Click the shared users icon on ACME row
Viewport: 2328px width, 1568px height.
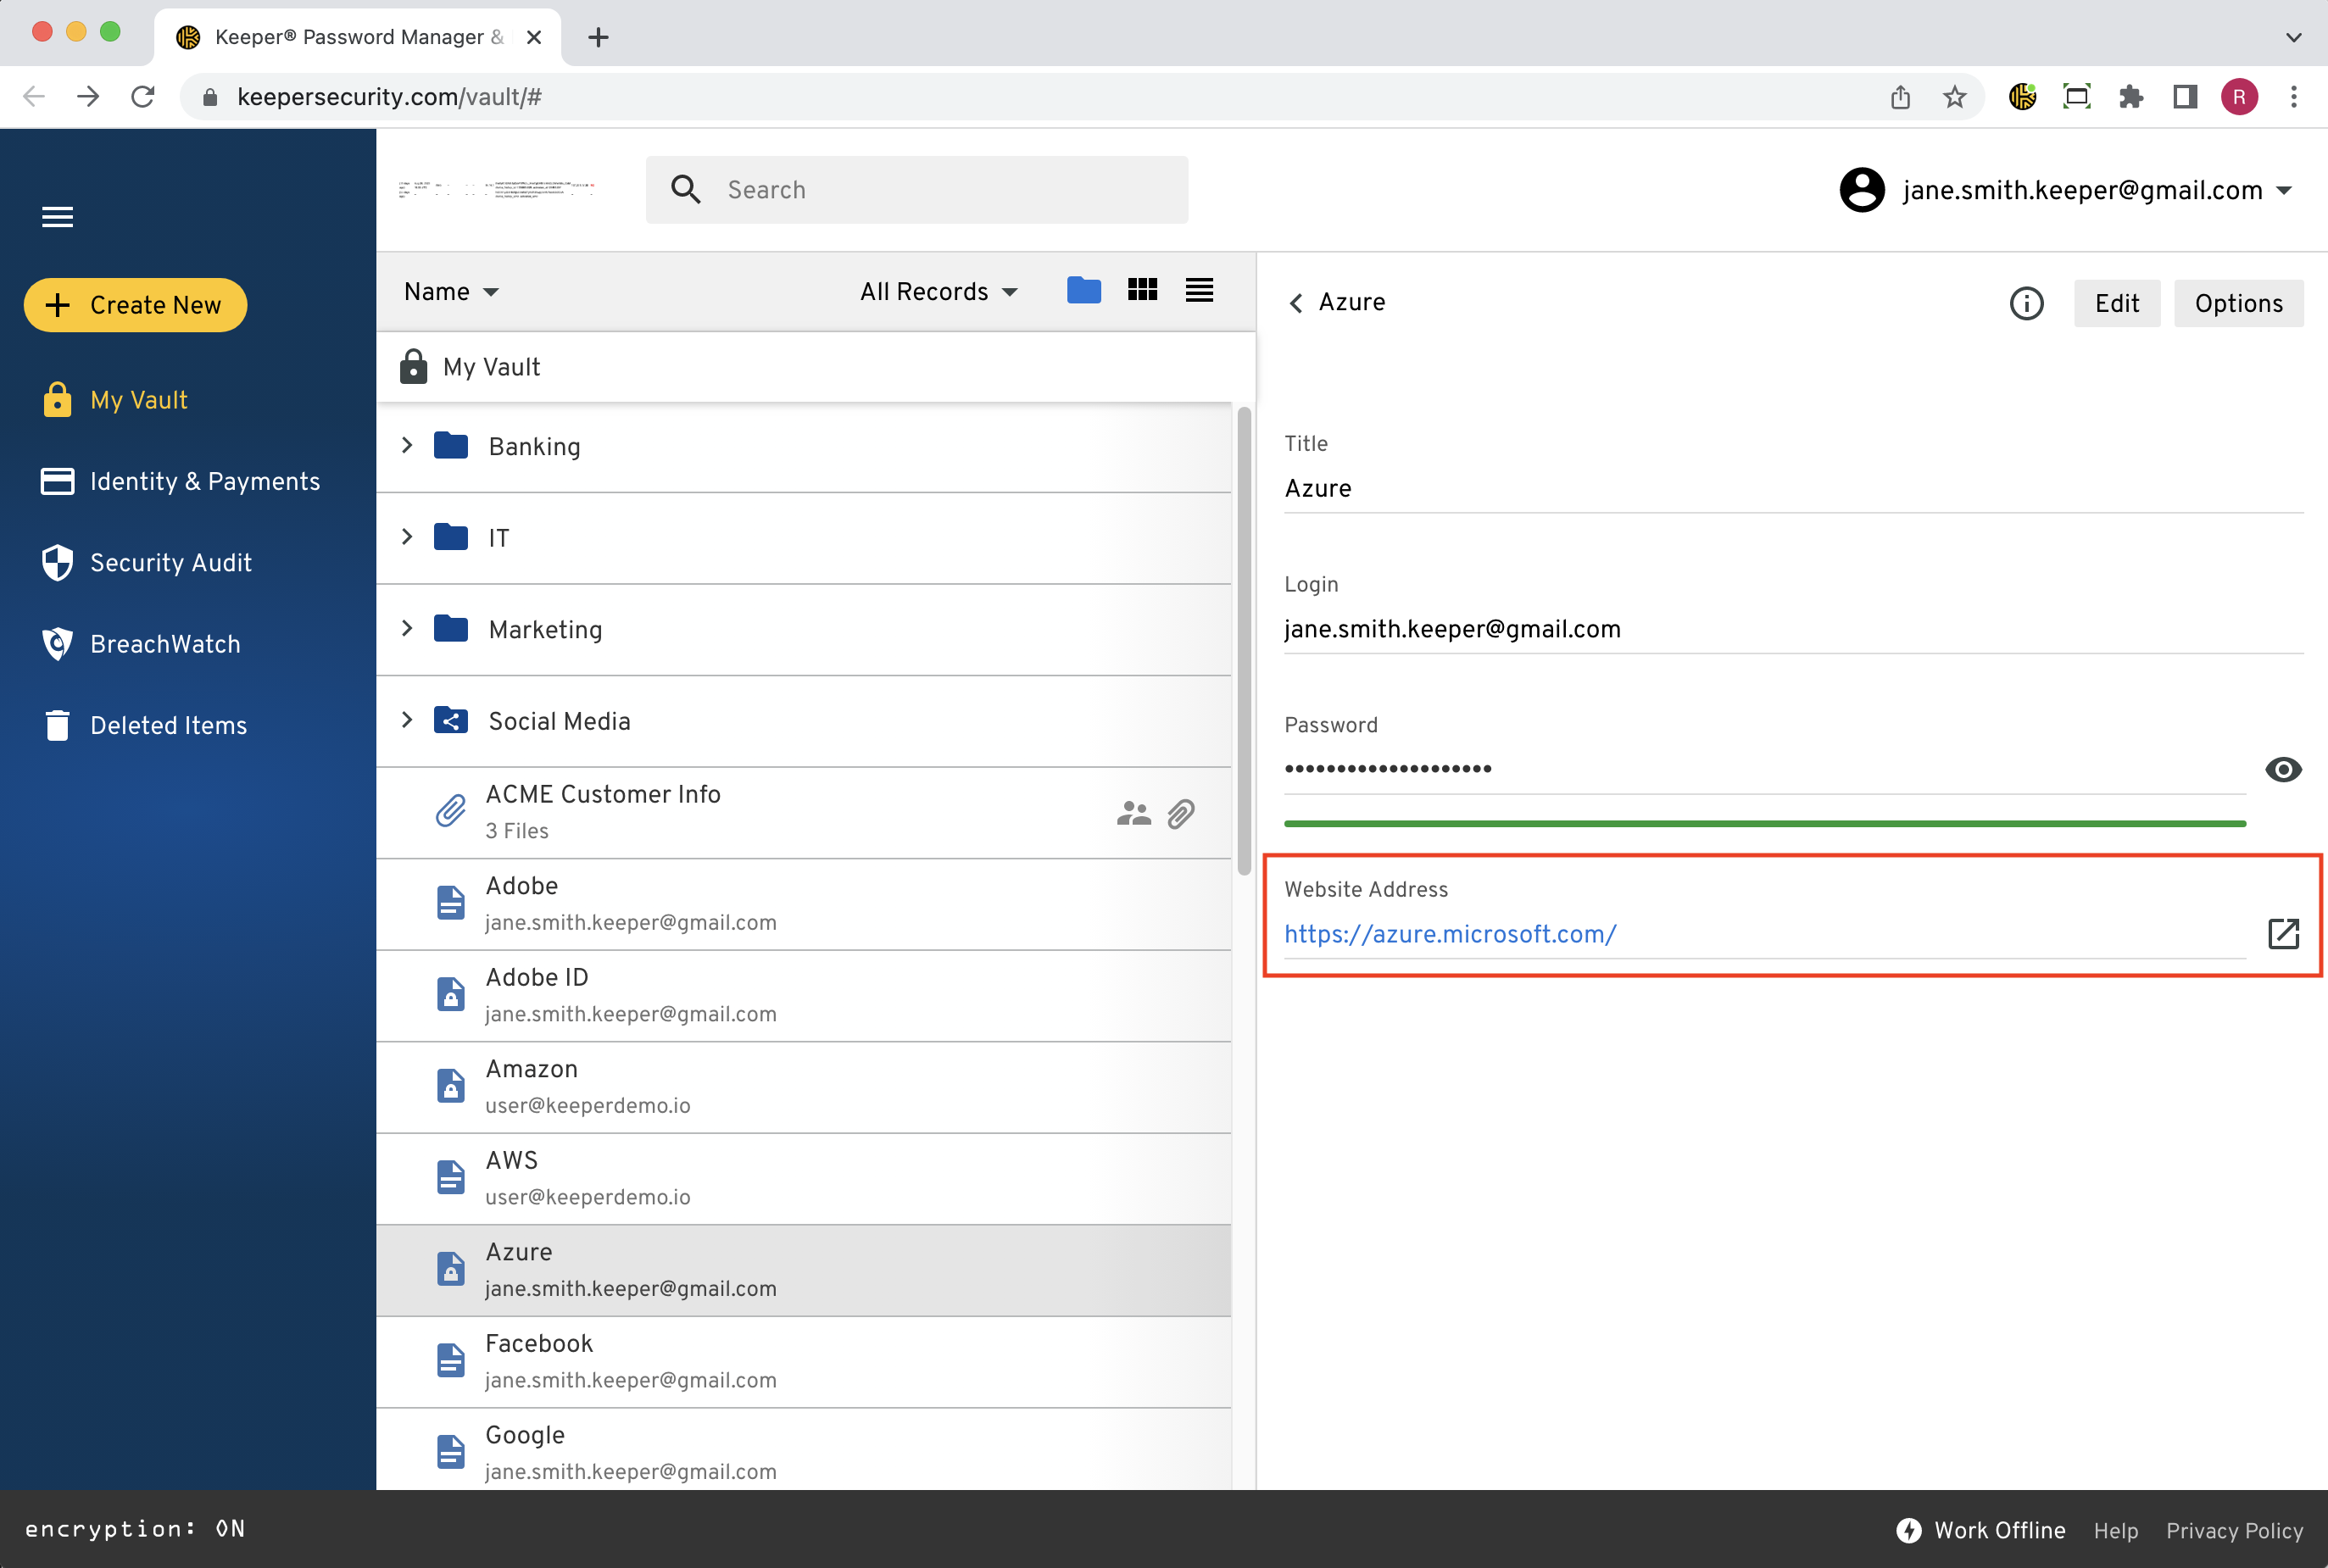point(1133,813)
